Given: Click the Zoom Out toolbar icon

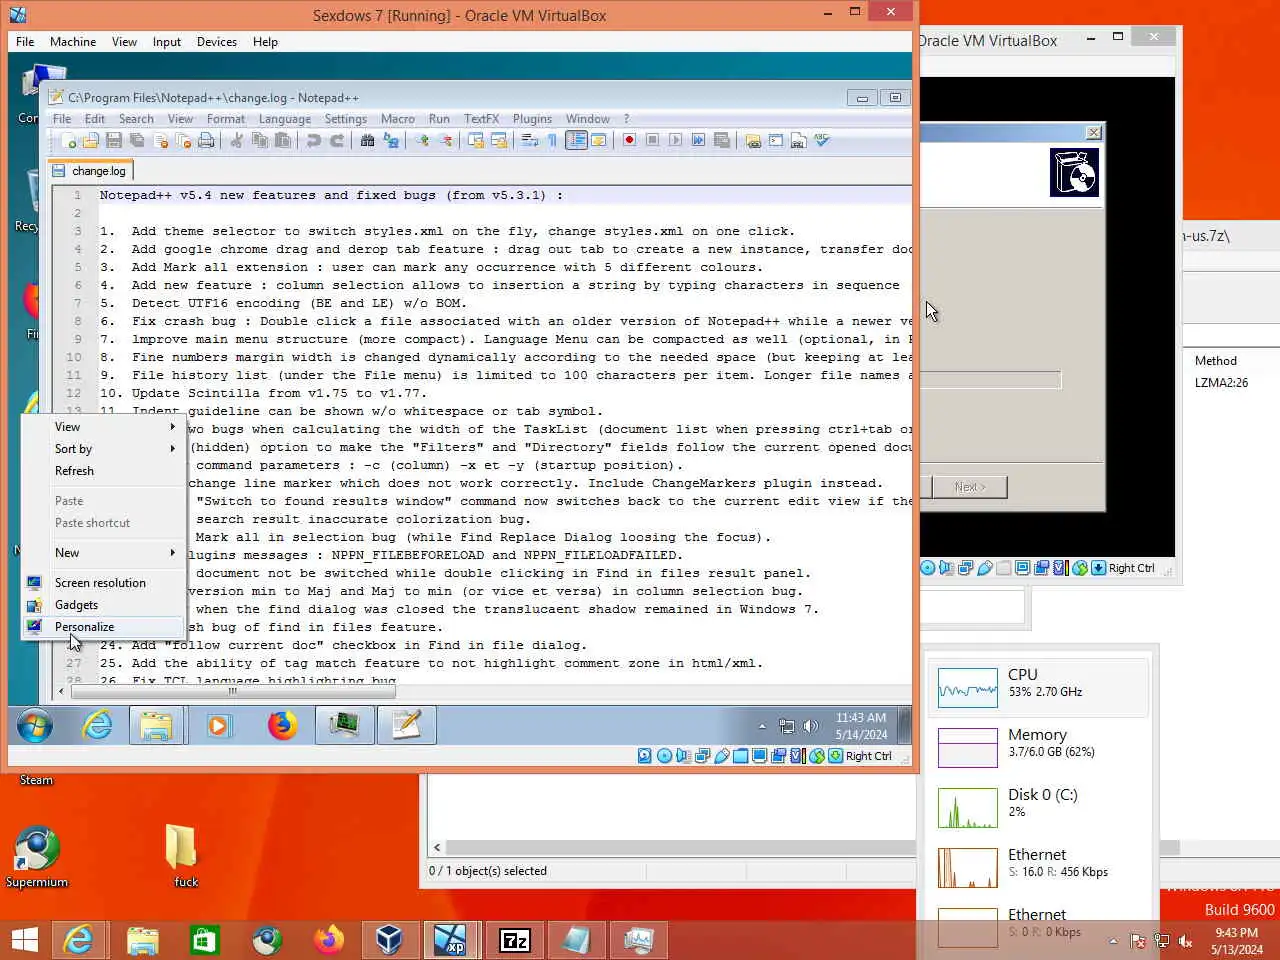Looking at the screenshot, I should pos(445,141).
